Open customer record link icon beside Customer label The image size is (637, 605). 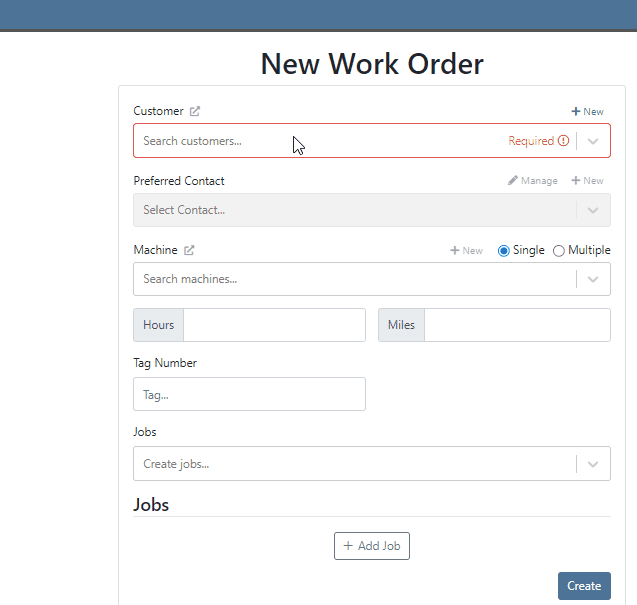[195, 111]
